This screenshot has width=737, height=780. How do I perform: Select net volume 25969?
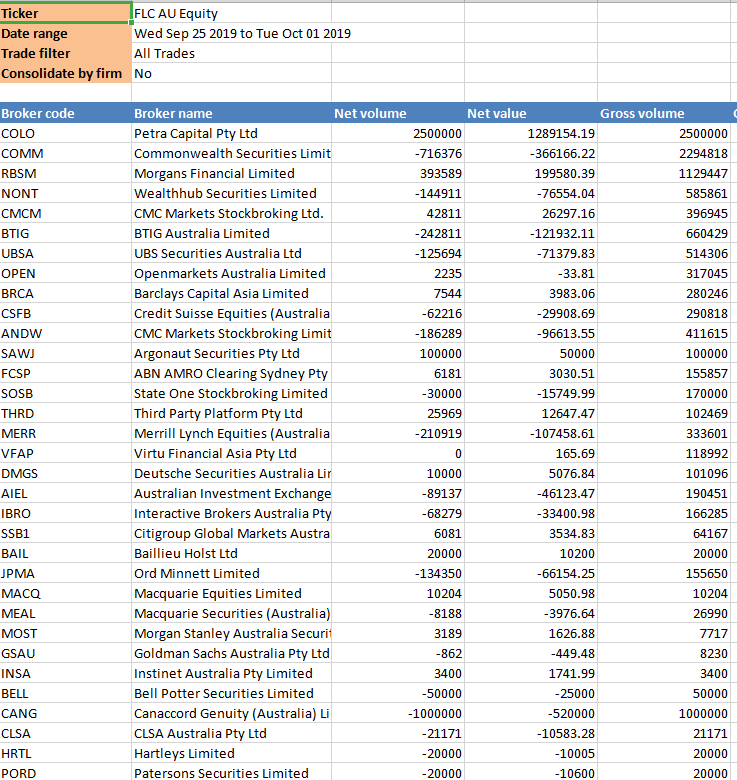point(398,413)
